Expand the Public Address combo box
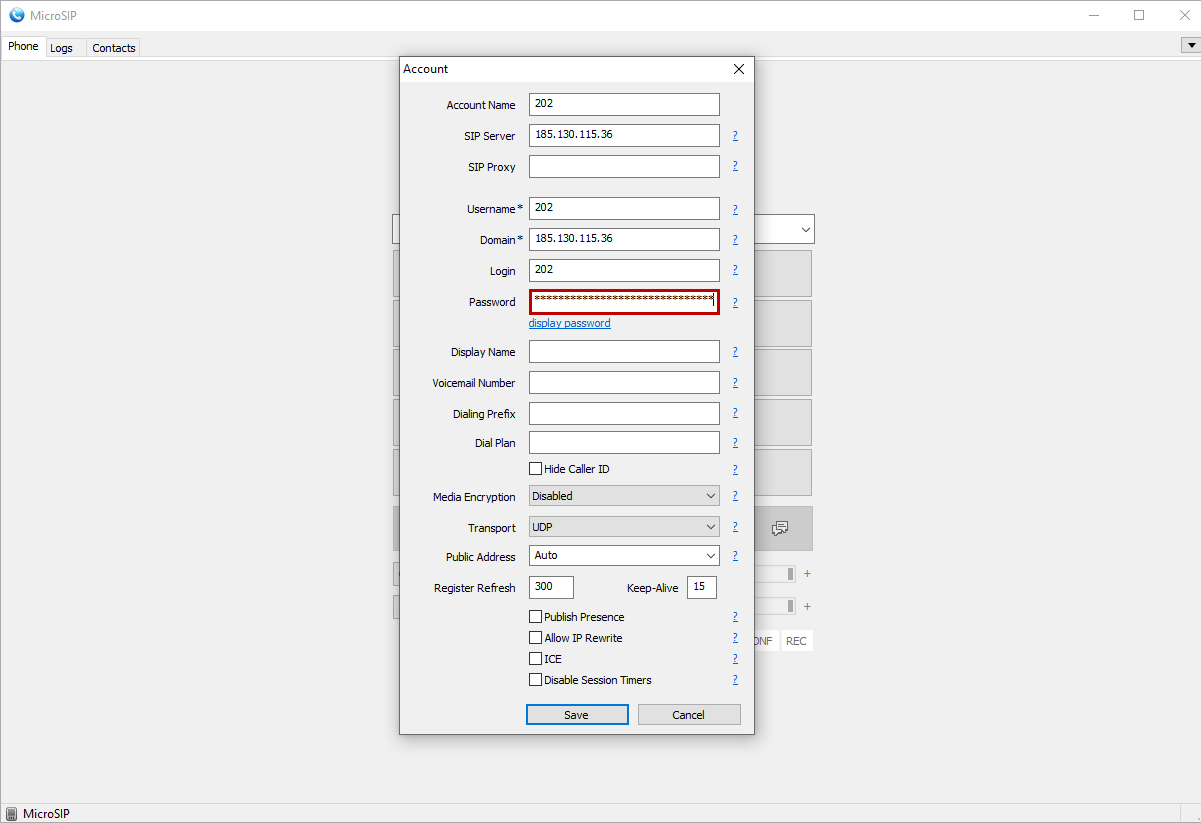The width and height of the screenshot is (1201, 823). [624, 555]
